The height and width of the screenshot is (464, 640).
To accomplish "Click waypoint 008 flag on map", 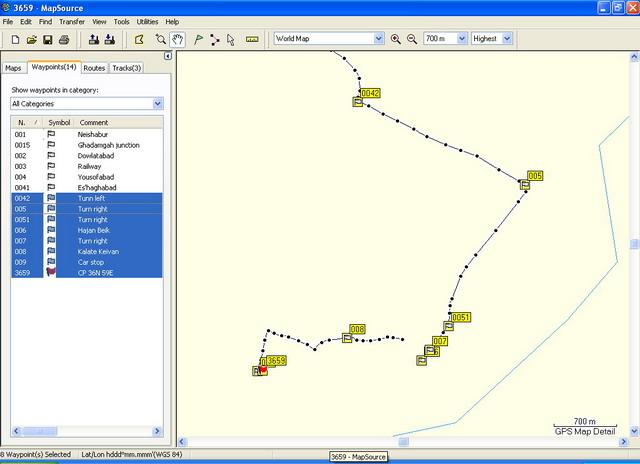I will (347, 338).
